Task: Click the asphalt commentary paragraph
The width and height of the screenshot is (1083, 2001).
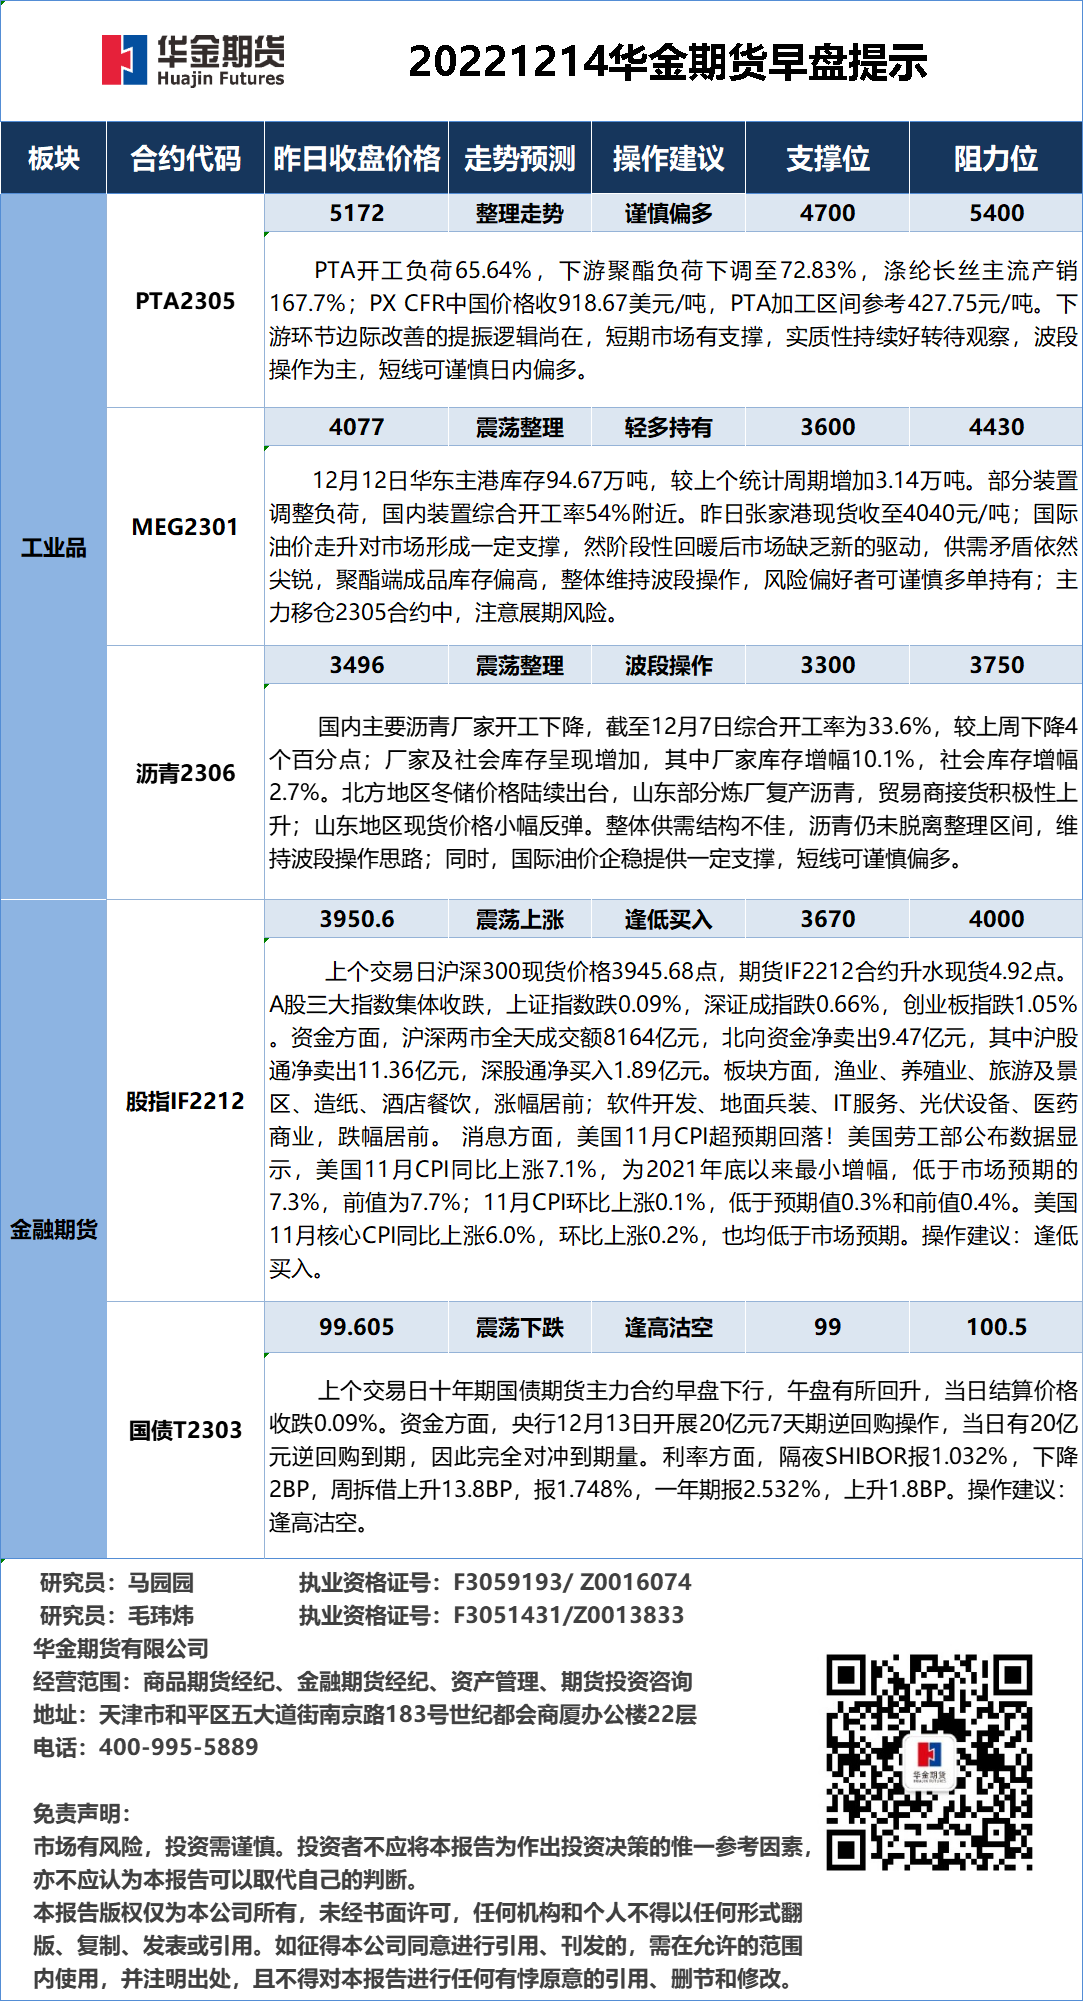Action: [673, 792]
